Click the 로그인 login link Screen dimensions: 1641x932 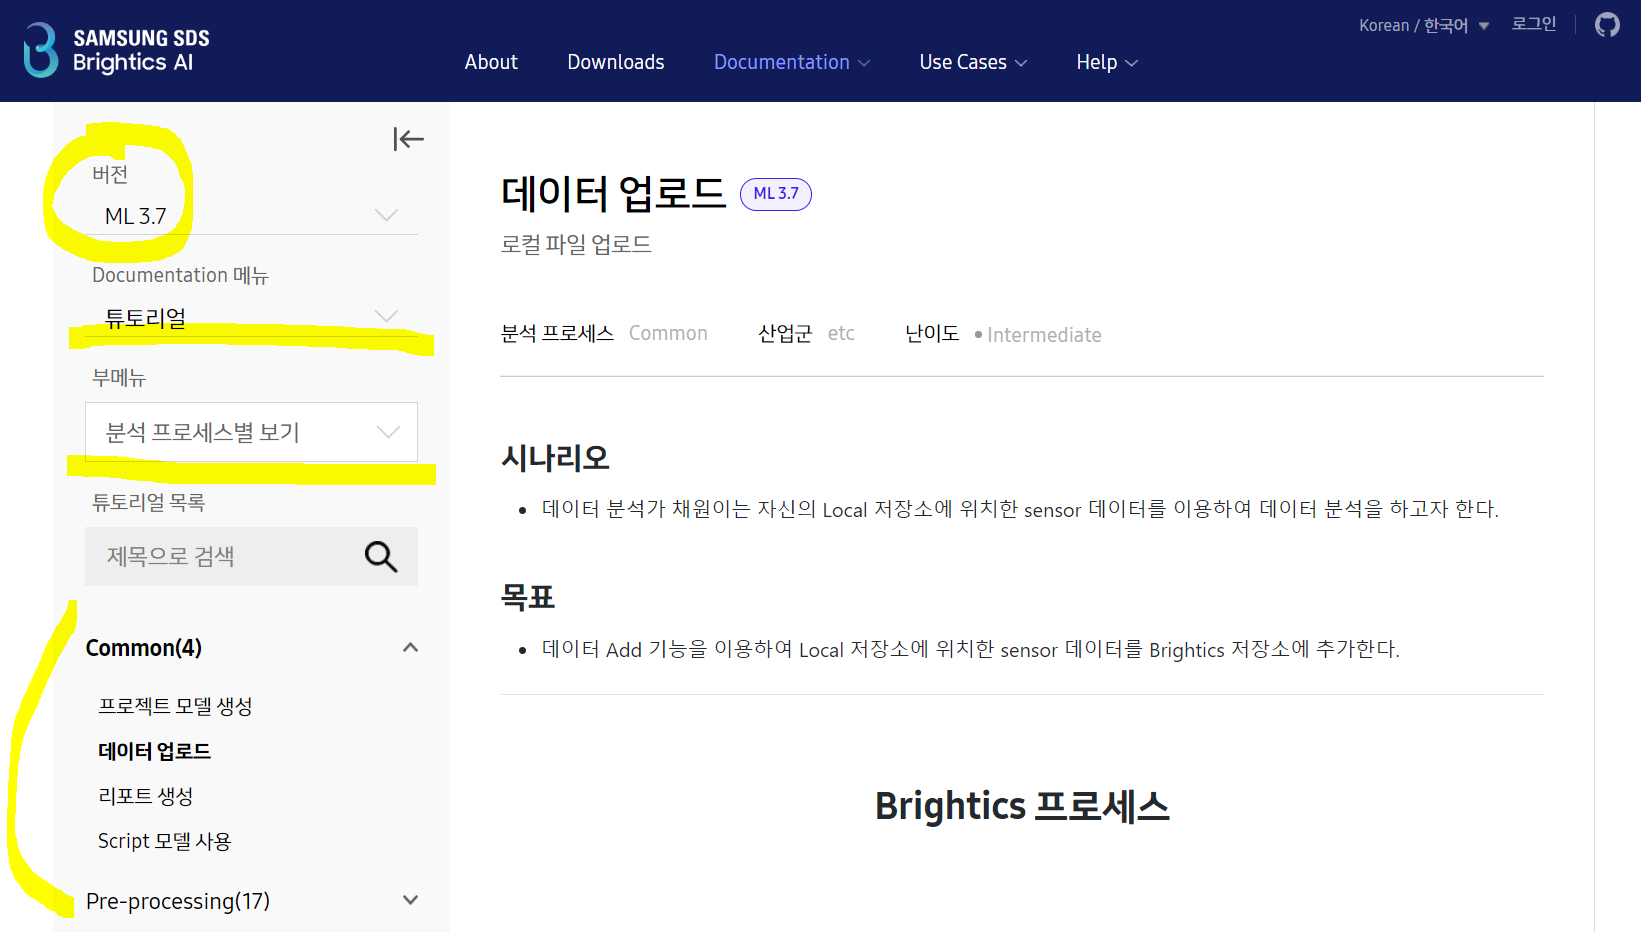(x=1534, y=24)
